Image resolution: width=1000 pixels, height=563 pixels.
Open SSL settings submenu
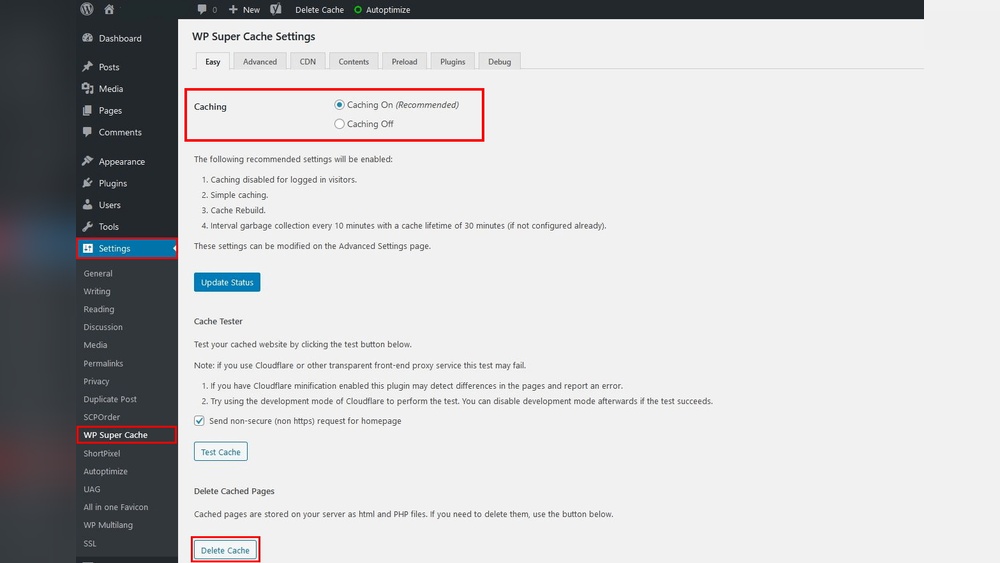pos(89,543)
